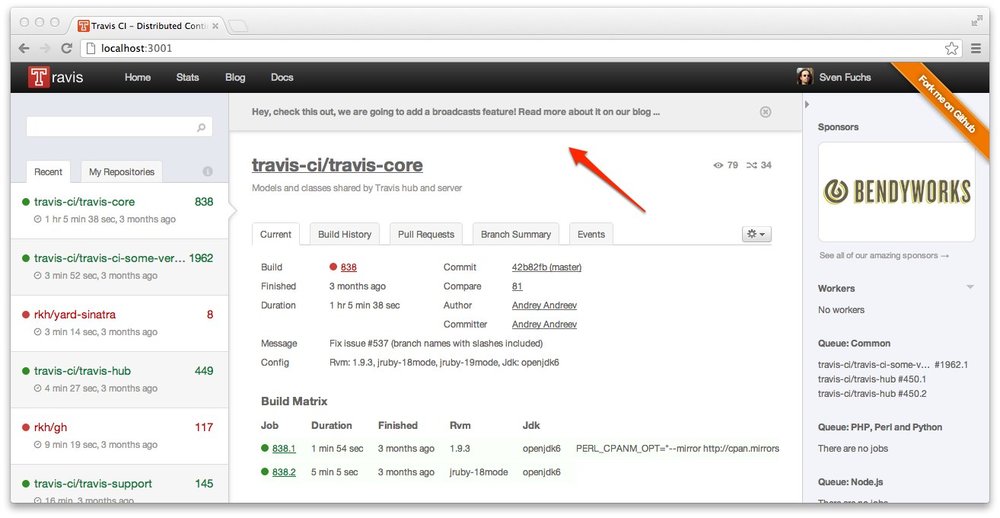The width and height of the screenshot is (1000, 518).
Task: Click the browser reload icon
Action: click(66, 48)
